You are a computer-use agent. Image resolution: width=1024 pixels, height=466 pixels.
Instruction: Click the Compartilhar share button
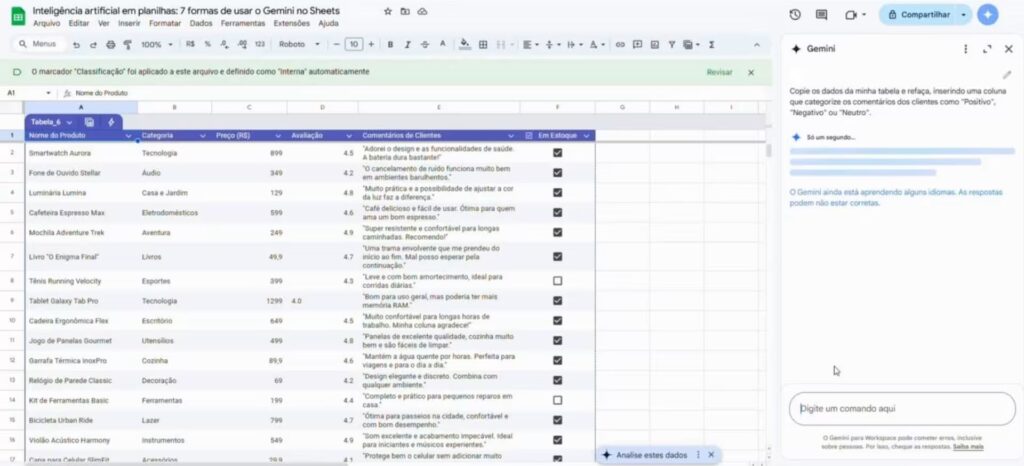pyautogui.click(x=918, y=14)
